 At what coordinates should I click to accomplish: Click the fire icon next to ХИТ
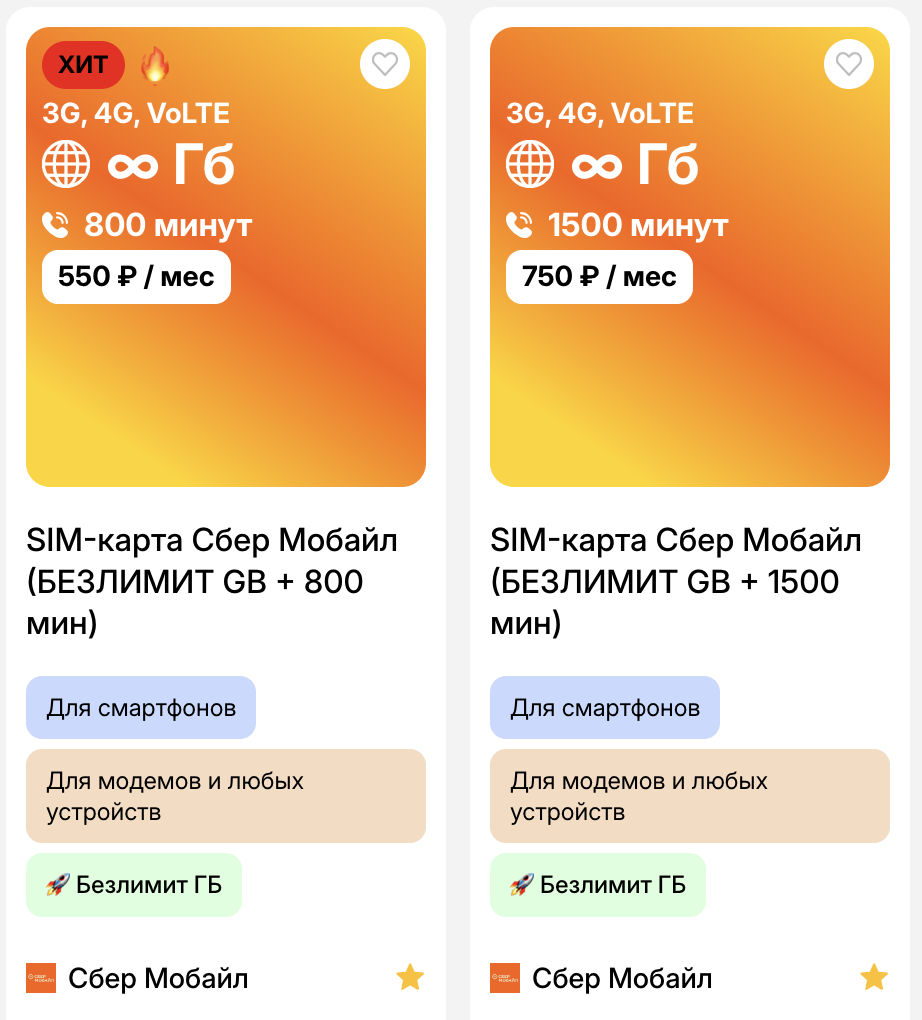[155, 66]
